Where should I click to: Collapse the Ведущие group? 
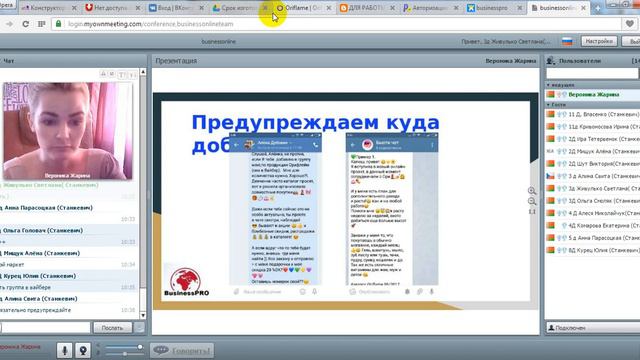tap(548, 85)
